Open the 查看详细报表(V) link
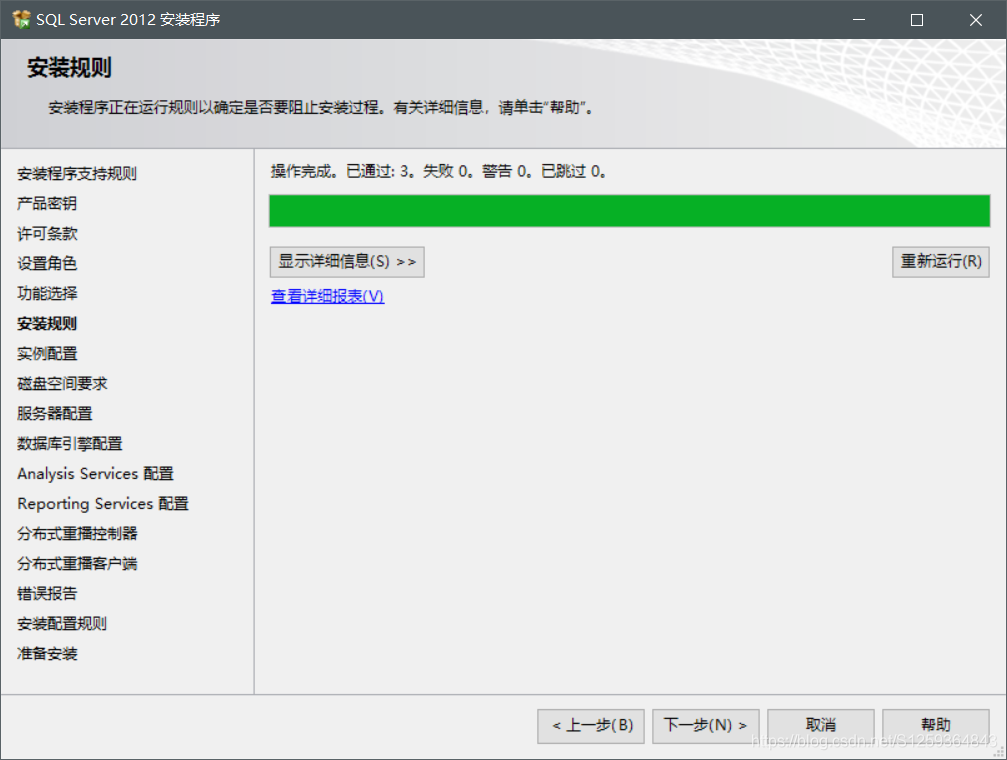 [328, 296]
